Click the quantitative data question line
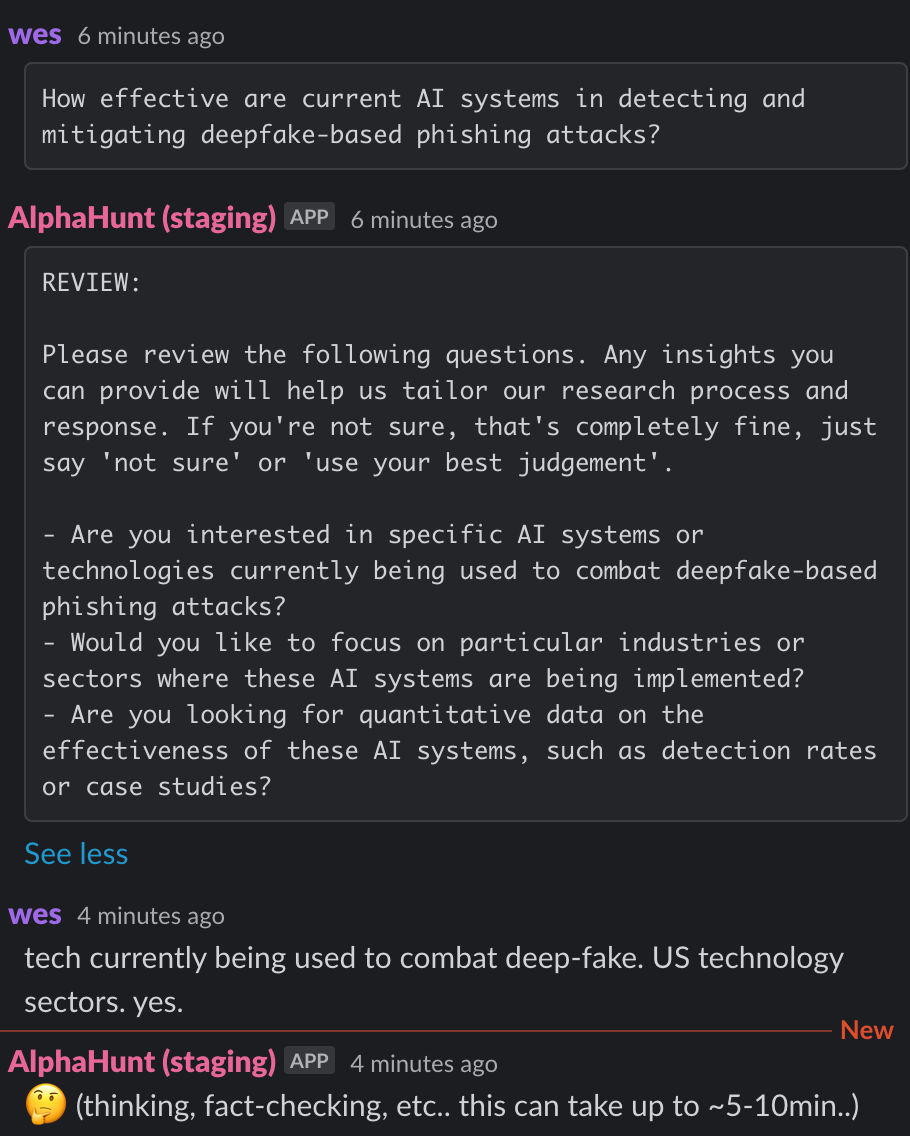Screen dimensions: 910x1136 459,751
